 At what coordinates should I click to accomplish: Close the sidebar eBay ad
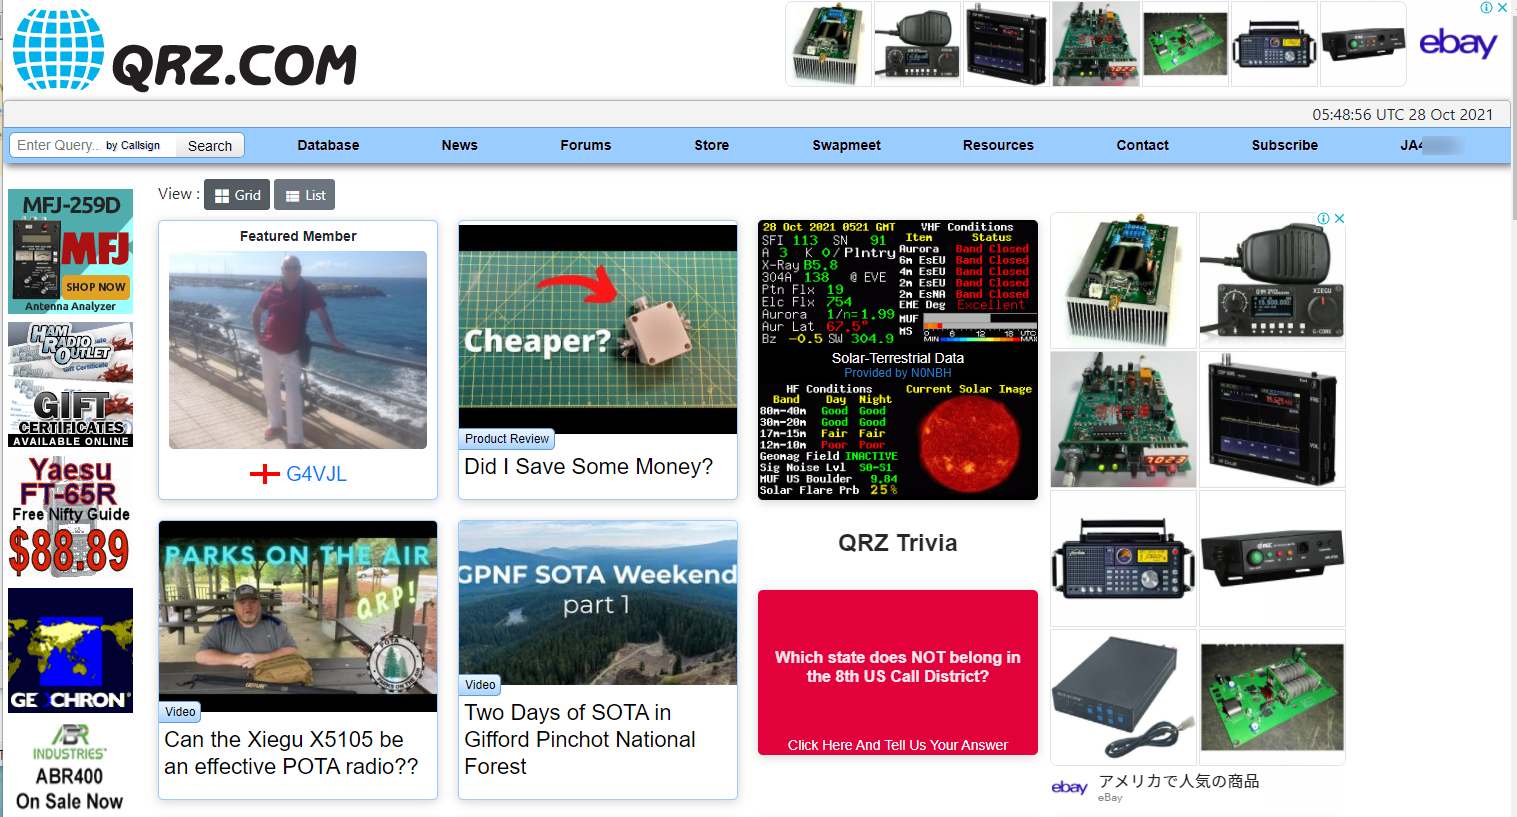coord(1339,218)
